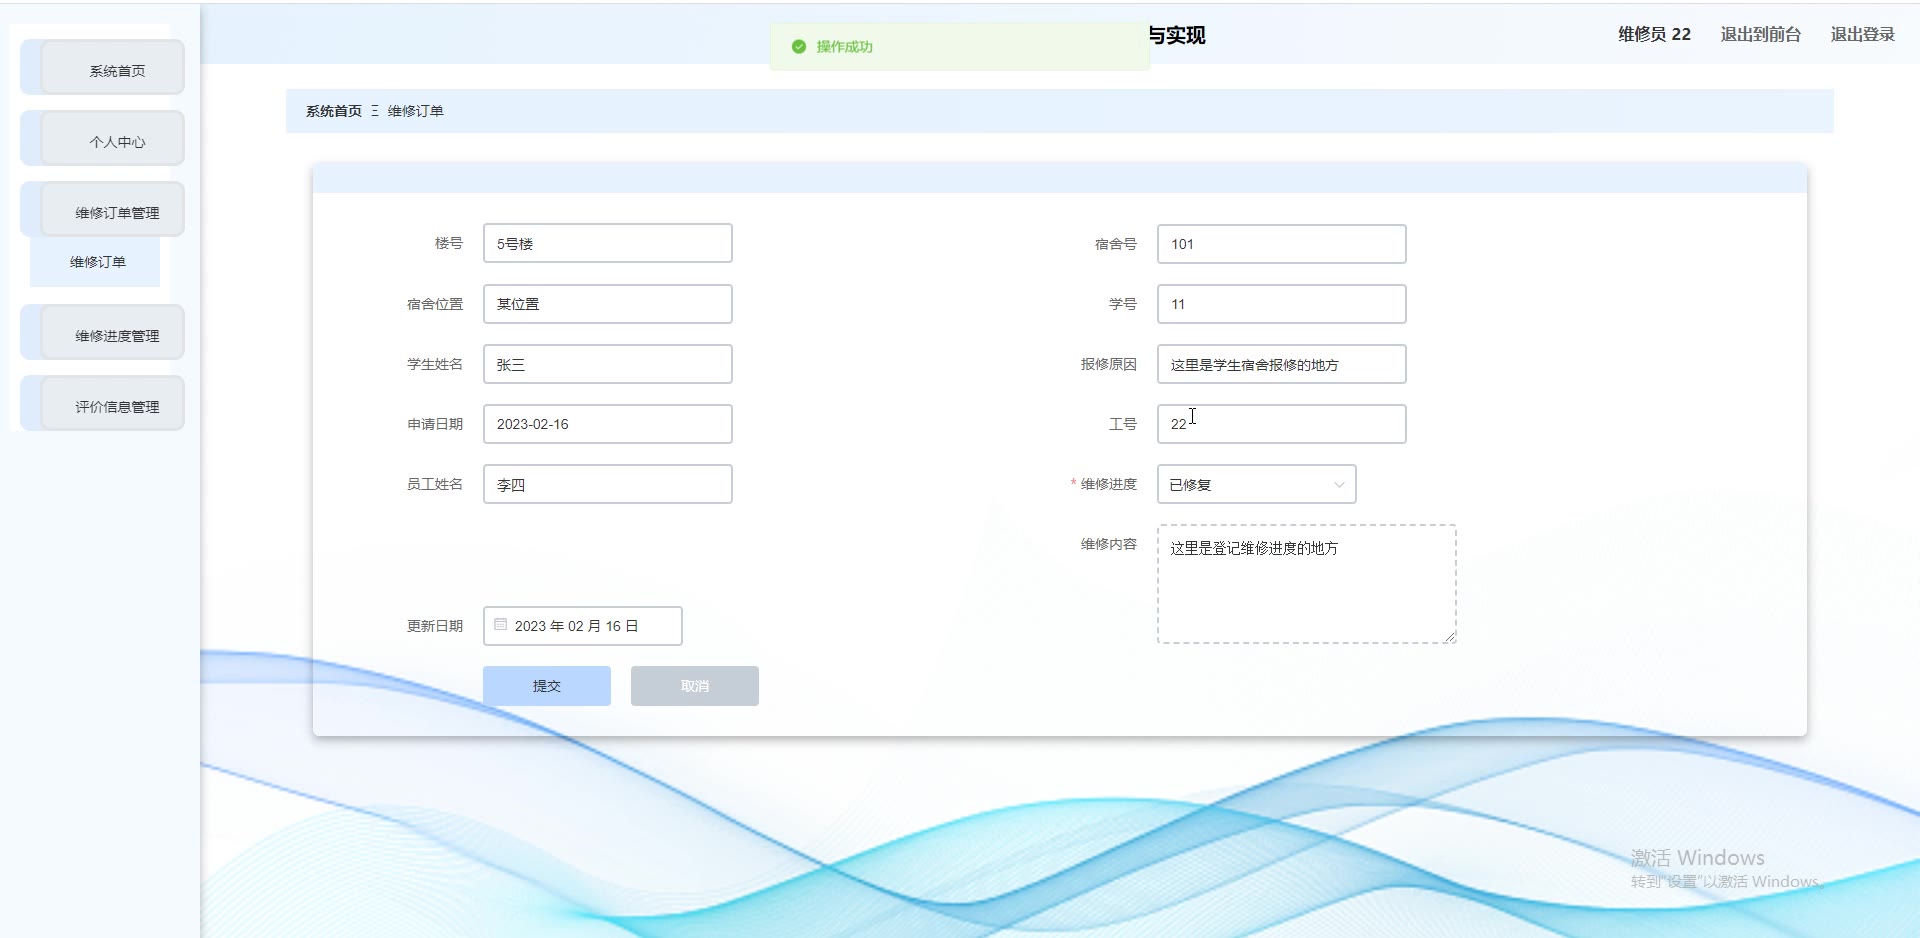Click the 报修原因 field label
The width and height of the screenshot is (1920, 938).
(1109, 364)
